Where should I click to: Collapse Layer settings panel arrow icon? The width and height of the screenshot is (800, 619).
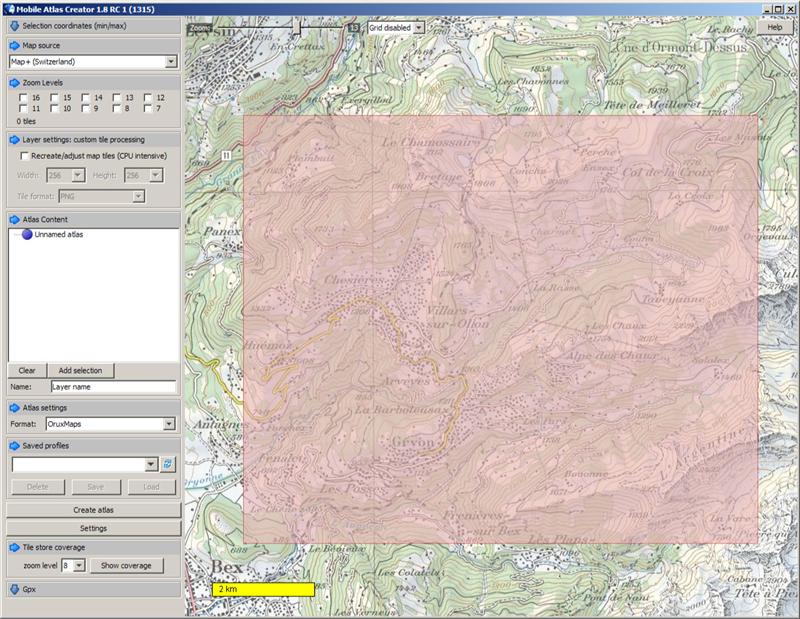click(14, 140)
